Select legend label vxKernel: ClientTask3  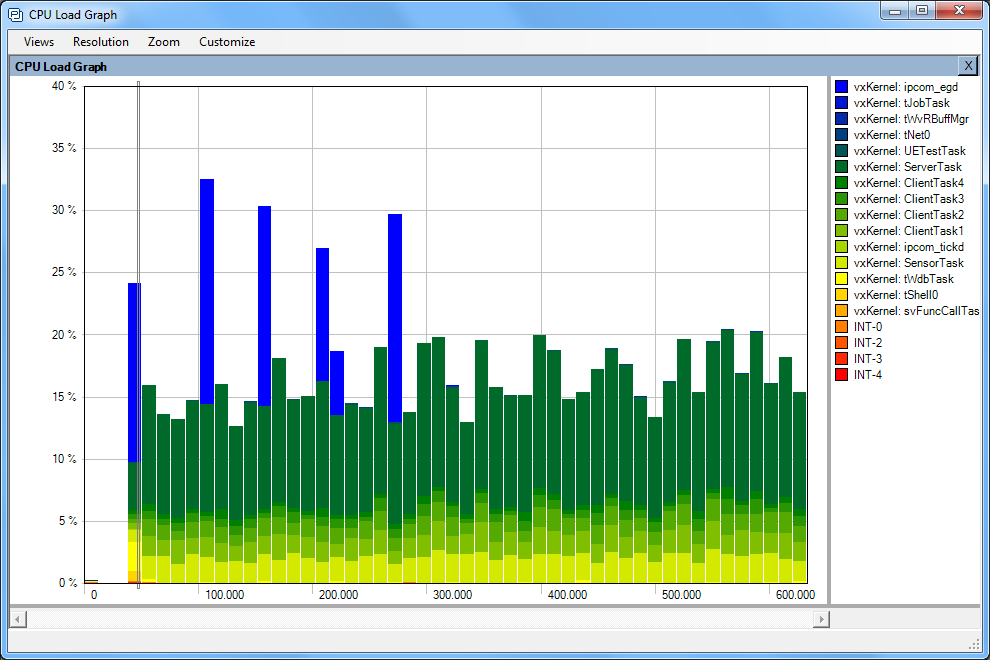tap(909, 198)
